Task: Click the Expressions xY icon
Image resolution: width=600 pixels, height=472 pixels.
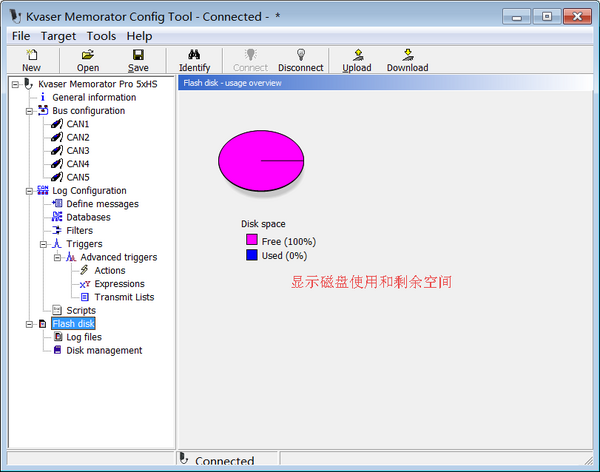Action: tap(85, 284)
